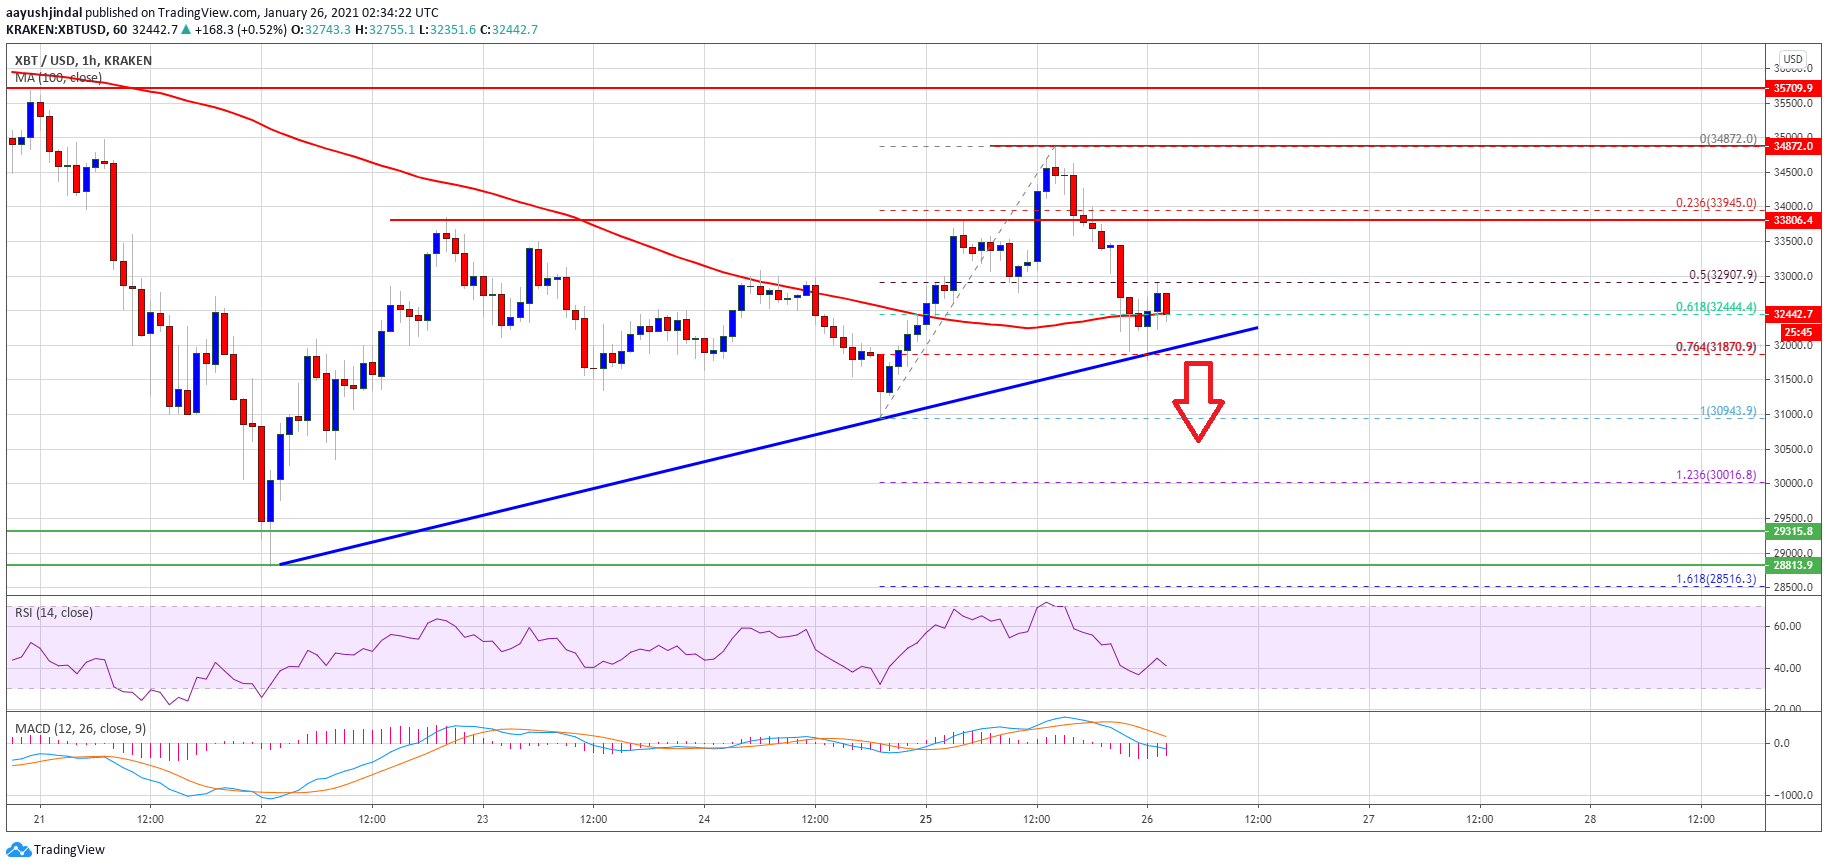Select the 35709.9 red price label

[x=1793, y=88]
